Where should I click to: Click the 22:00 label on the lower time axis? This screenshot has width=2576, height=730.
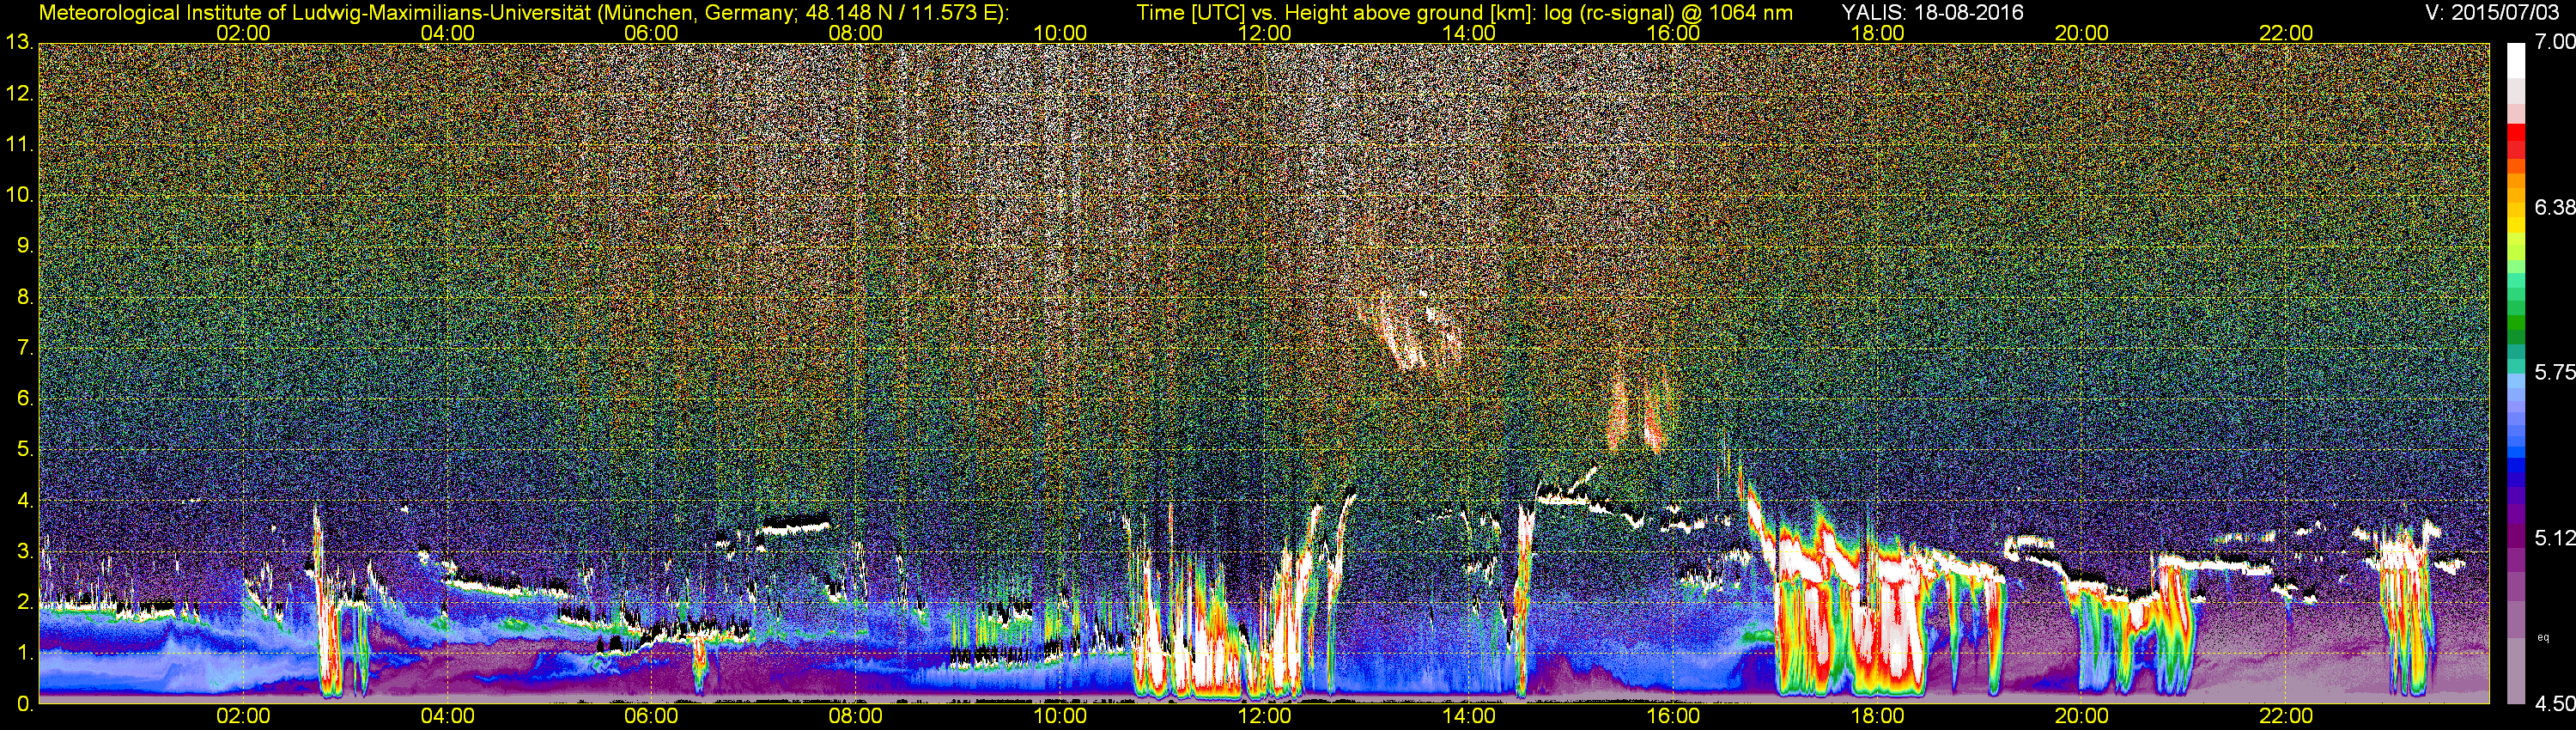click(2286, 717)
